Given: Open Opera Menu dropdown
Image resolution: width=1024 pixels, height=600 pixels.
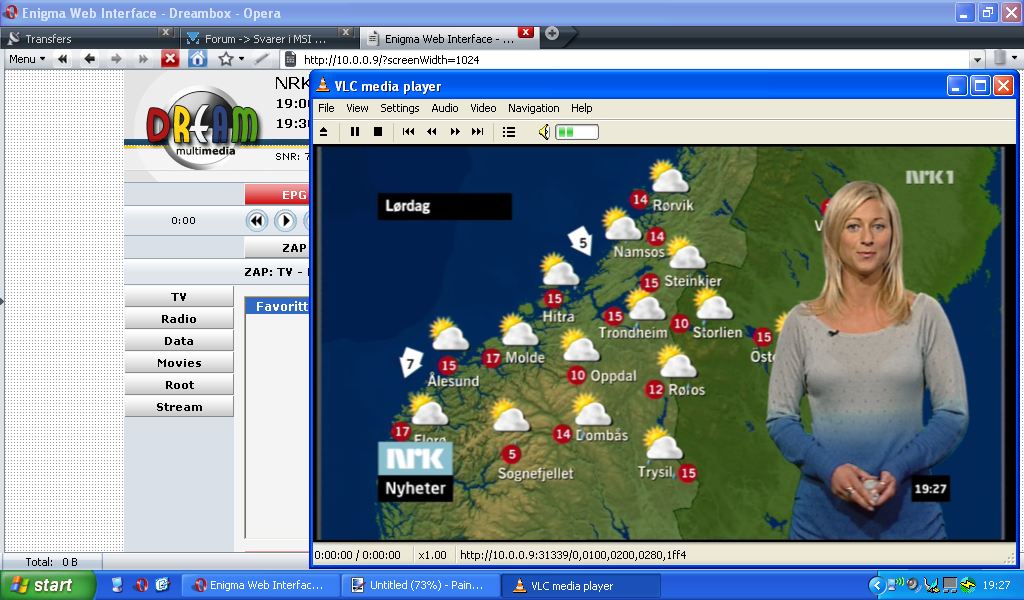Looking at the screenshot, I should [27, 59].
